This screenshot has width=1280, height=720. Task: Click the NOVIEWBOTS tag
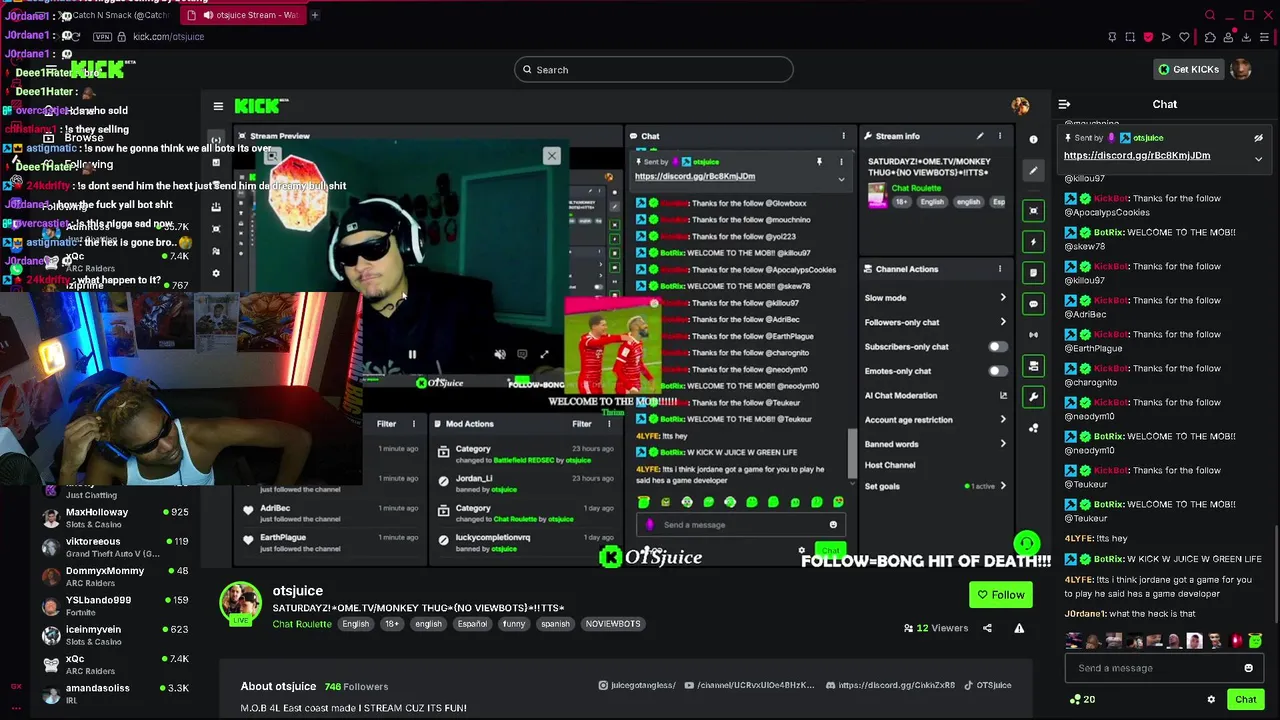point(613,624)
